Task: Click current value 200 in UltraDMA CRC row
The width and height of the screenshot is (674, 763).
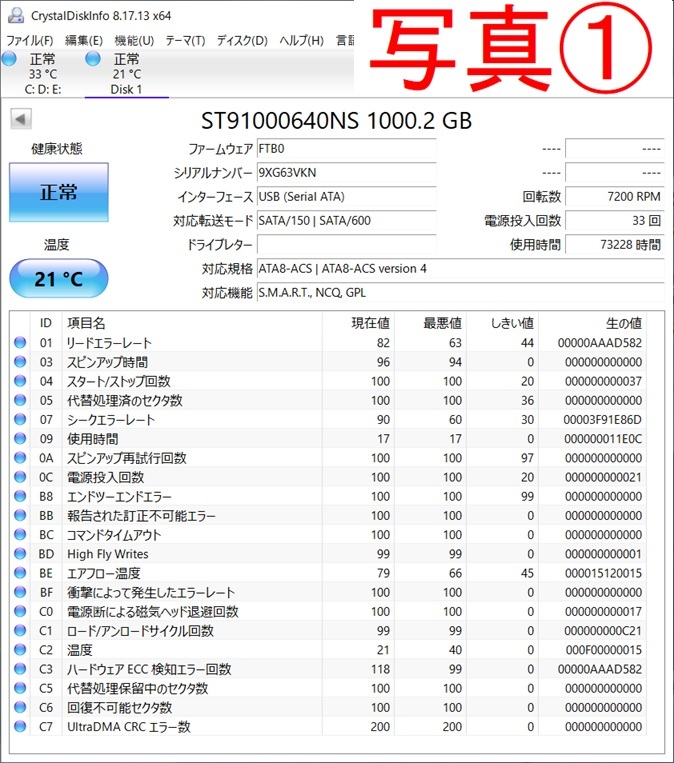Action: point(380,727)
